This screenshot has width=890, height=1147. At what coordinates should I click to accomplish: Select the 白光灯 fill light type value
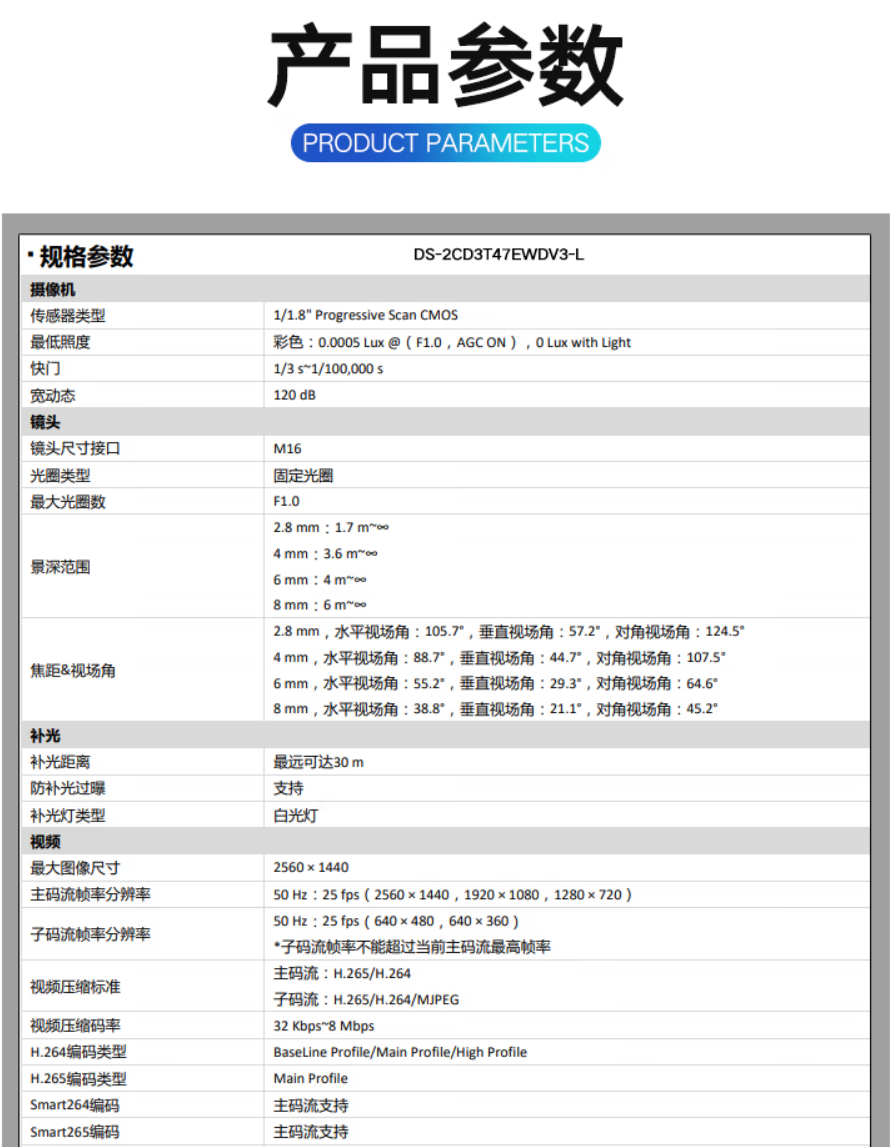pos(295,815)
